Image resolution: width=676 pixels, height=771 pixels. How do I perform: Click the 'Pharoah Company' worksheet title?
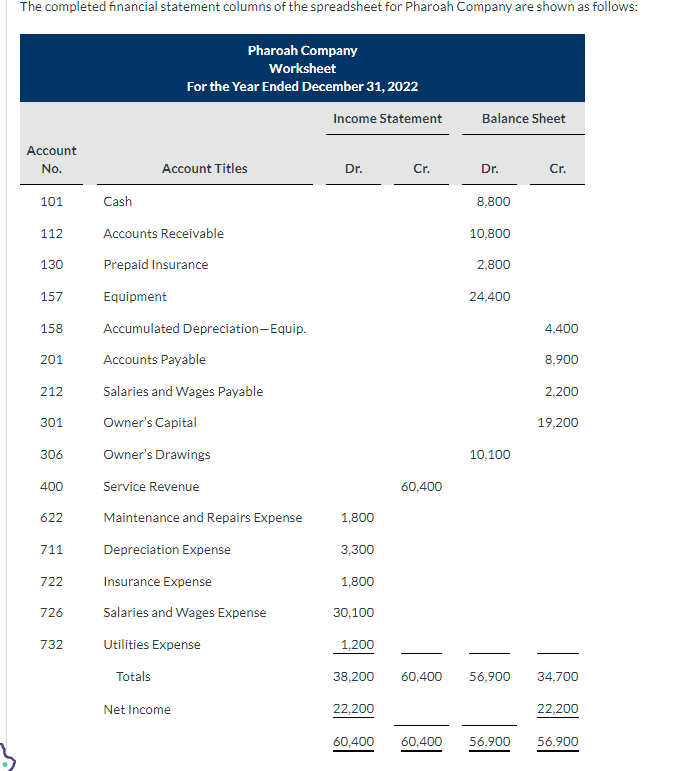pos(302,51)
